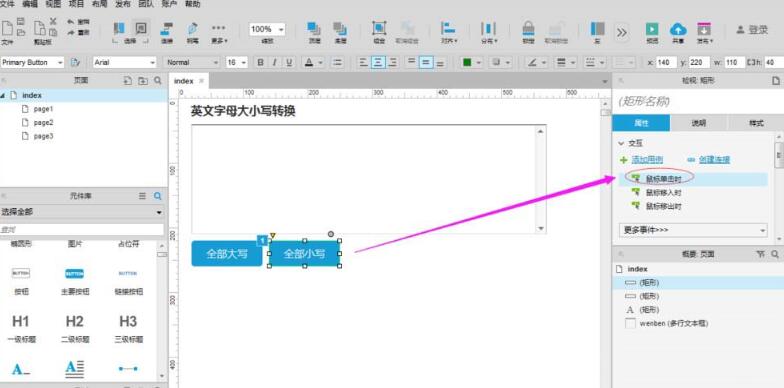Click the 全部大写 button on canvas
This screenshot has height=388, width=784.
pyautogui.click(x=227, y=254)
